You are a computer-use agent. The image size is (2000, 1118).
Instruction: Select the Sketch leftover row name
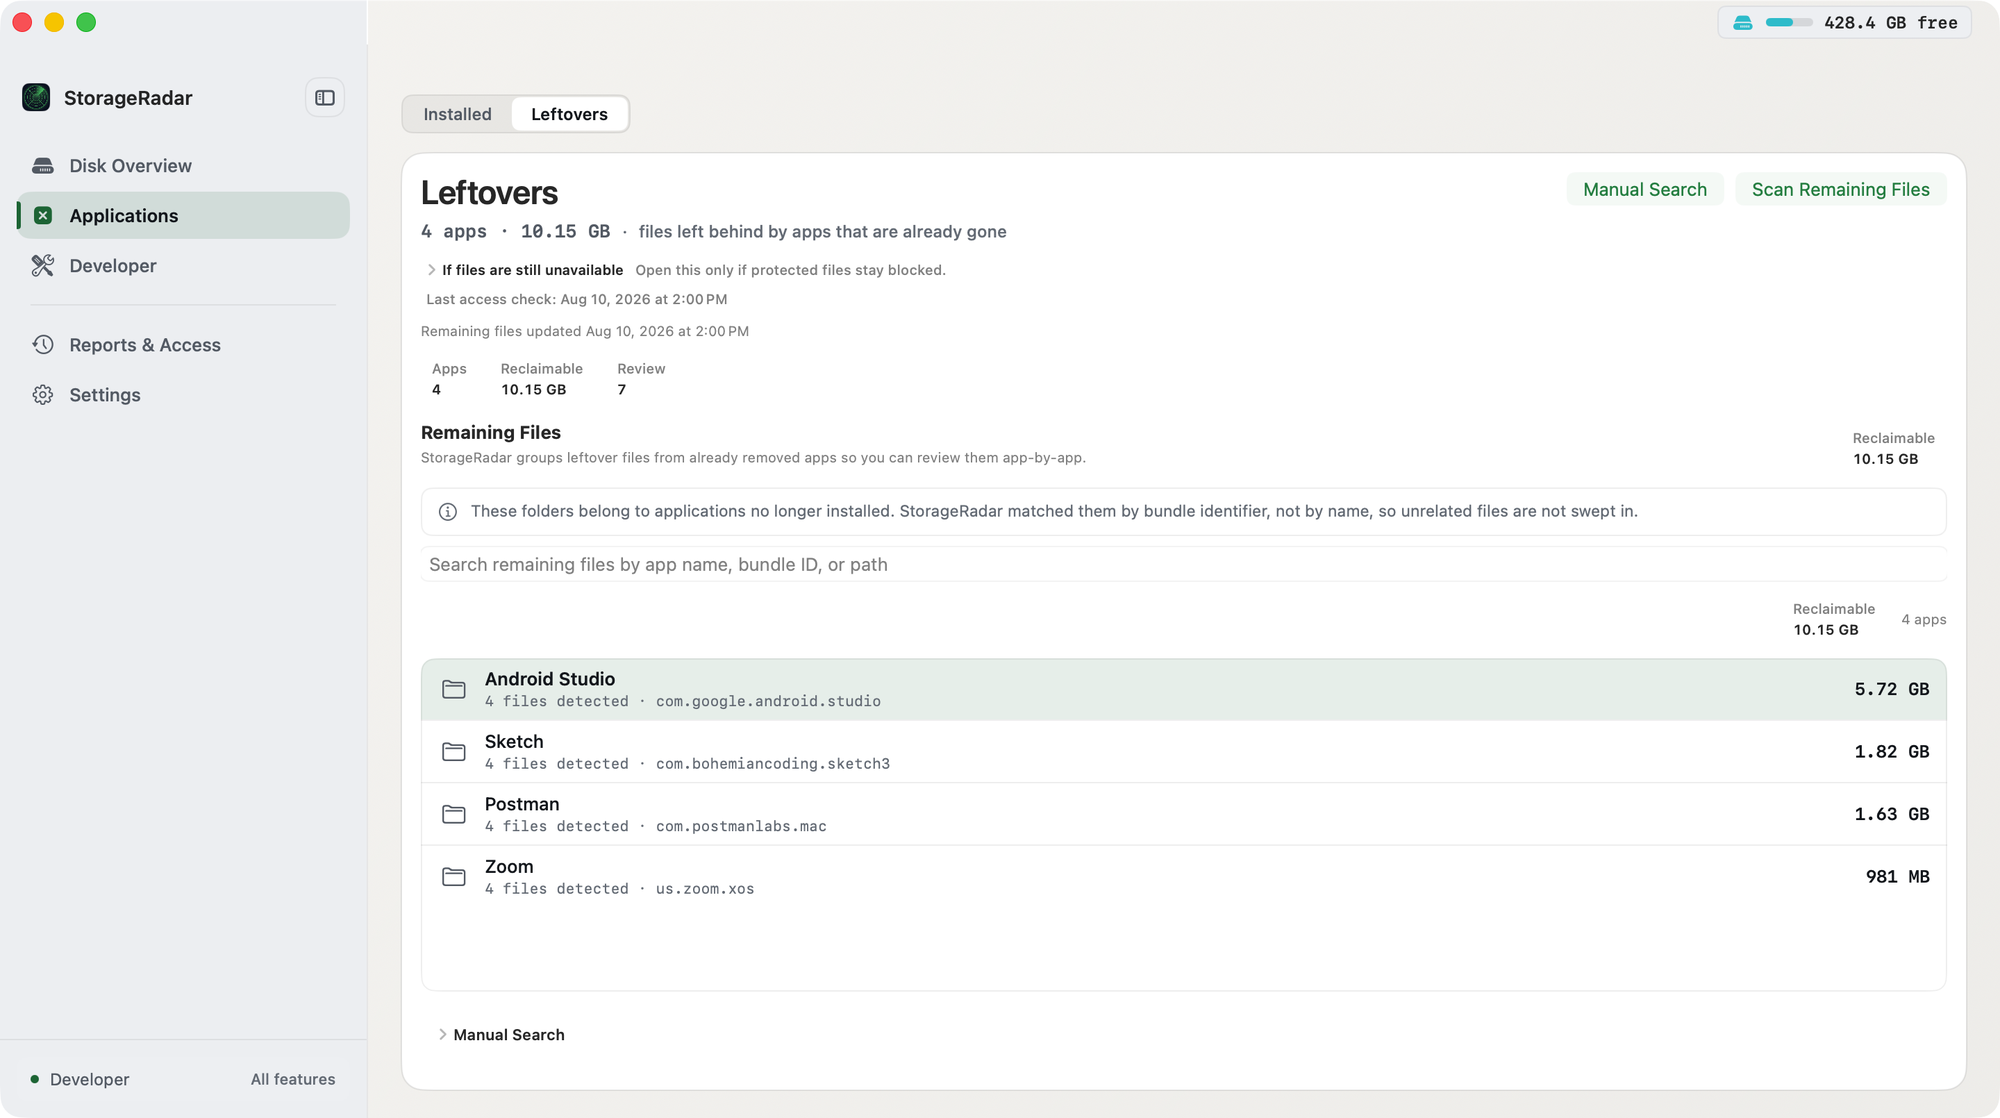pos(514,742)
